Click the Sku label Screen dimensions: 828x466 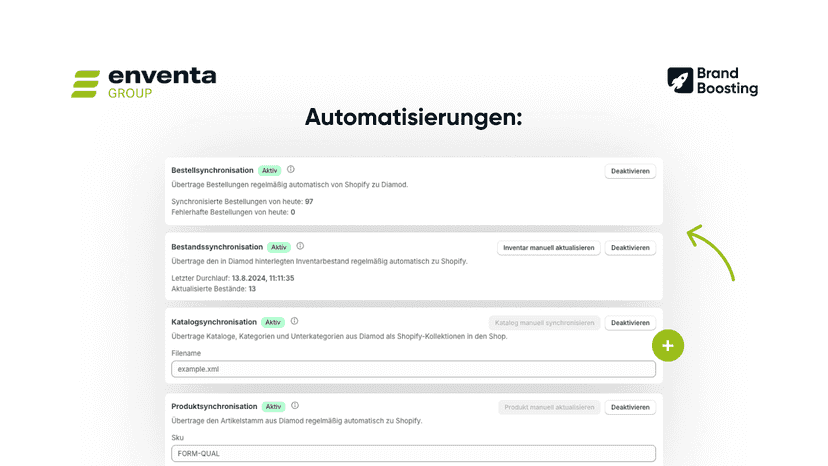click(177, 437)
